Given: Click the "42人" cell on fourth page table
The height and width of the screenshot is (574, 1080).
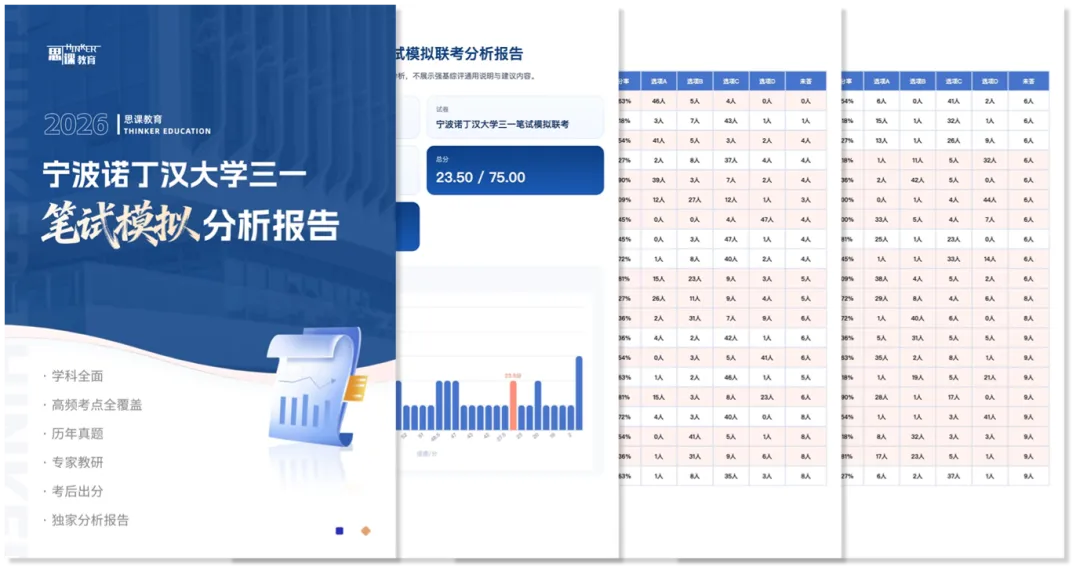Looking at the screenshot, I should coord(917,180).
